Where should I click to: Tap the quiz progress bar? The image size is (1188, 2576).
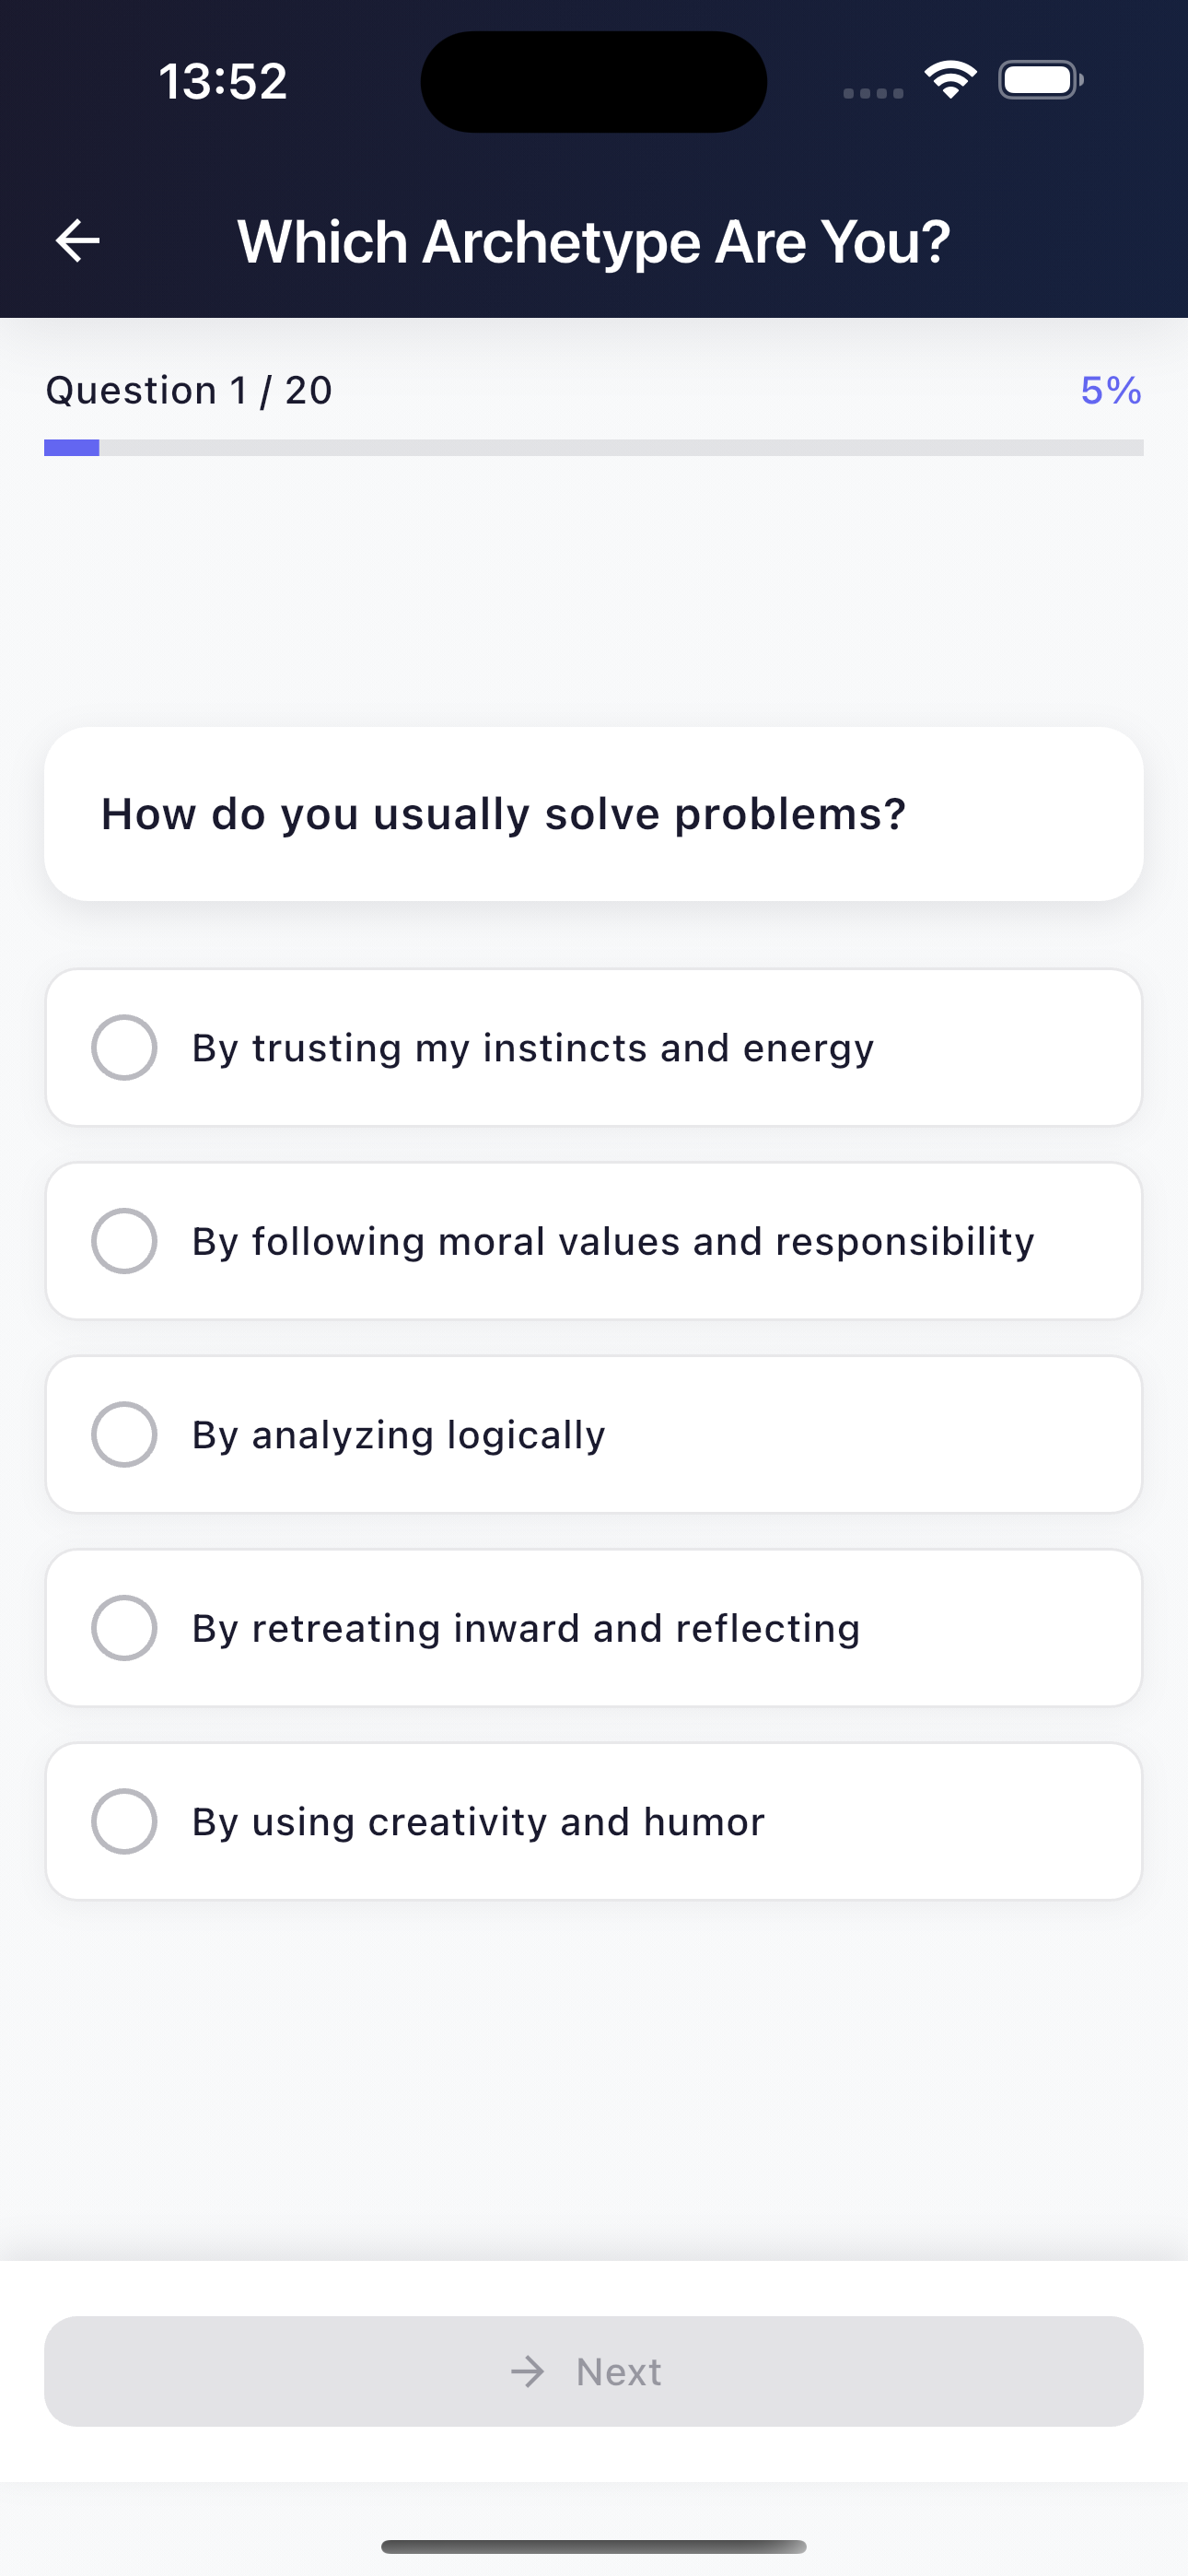pos(594,448)
